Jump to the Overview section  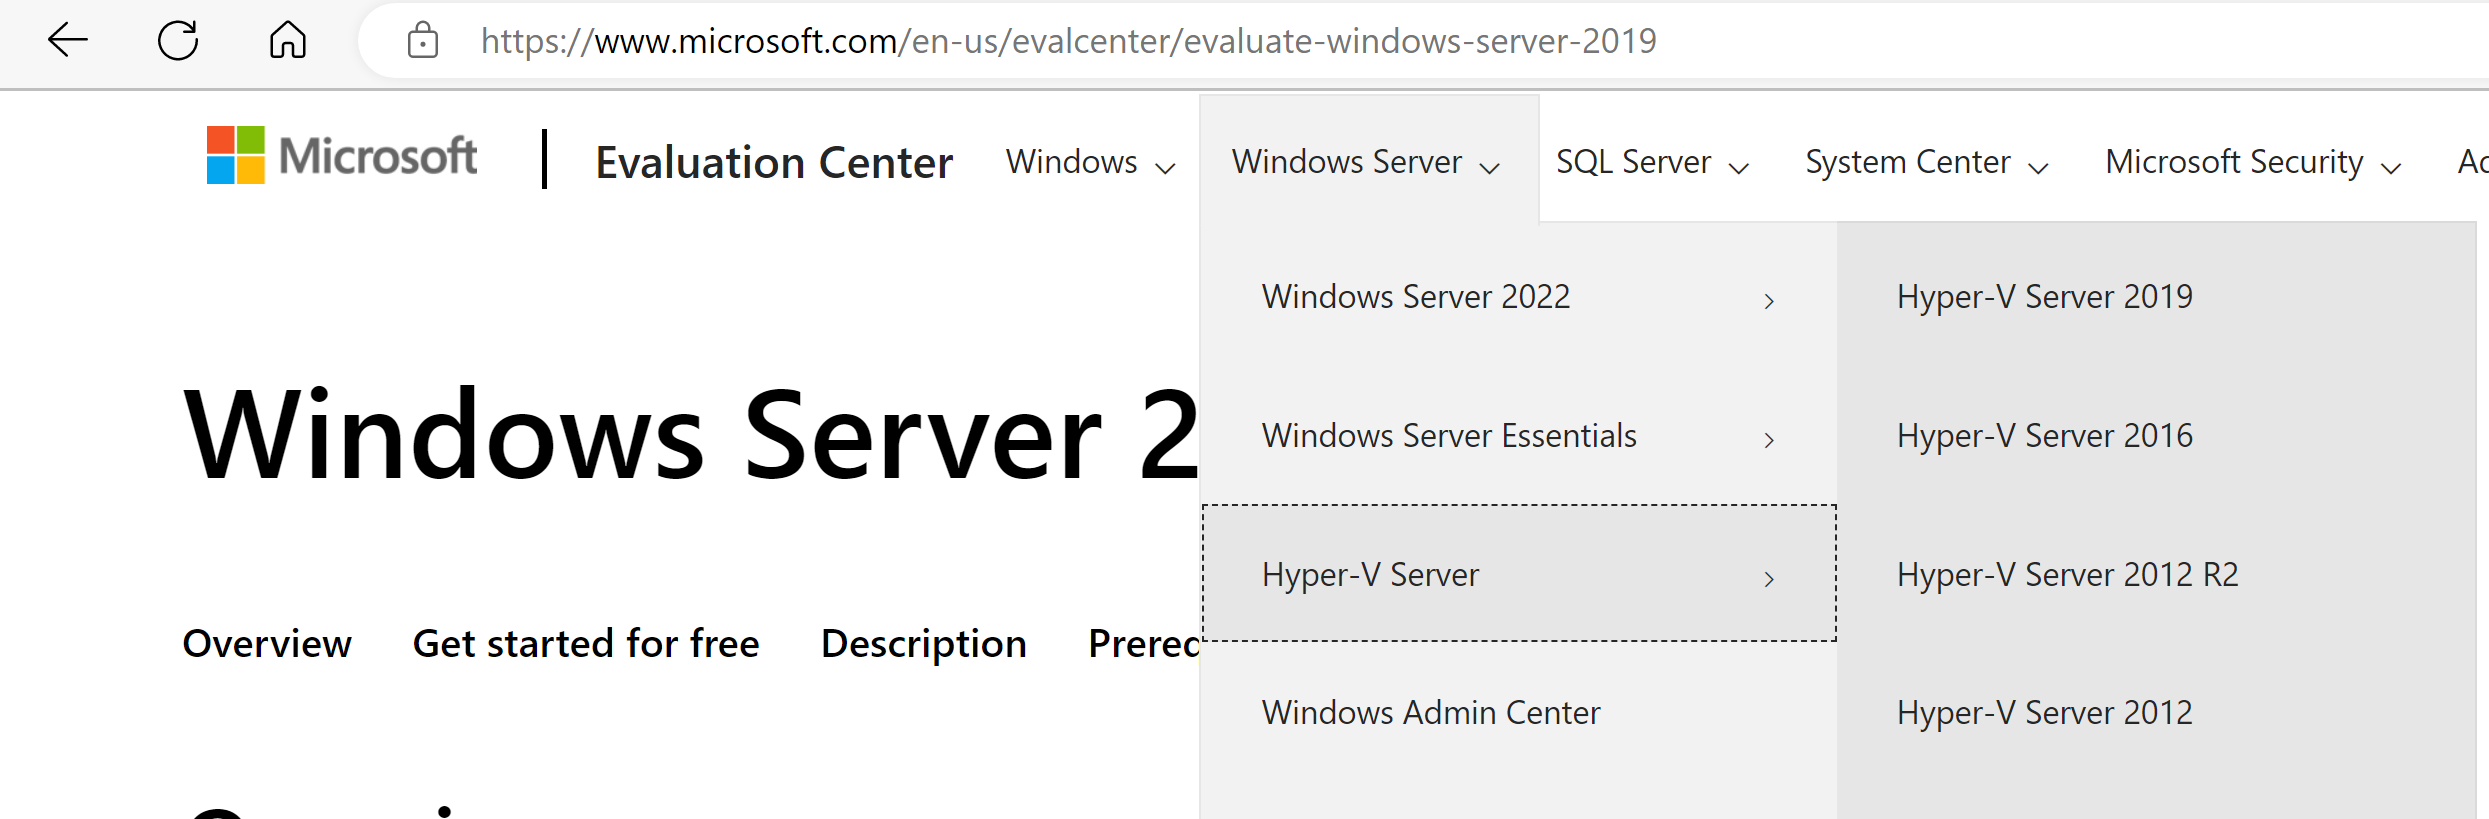(x=267, y=644)
